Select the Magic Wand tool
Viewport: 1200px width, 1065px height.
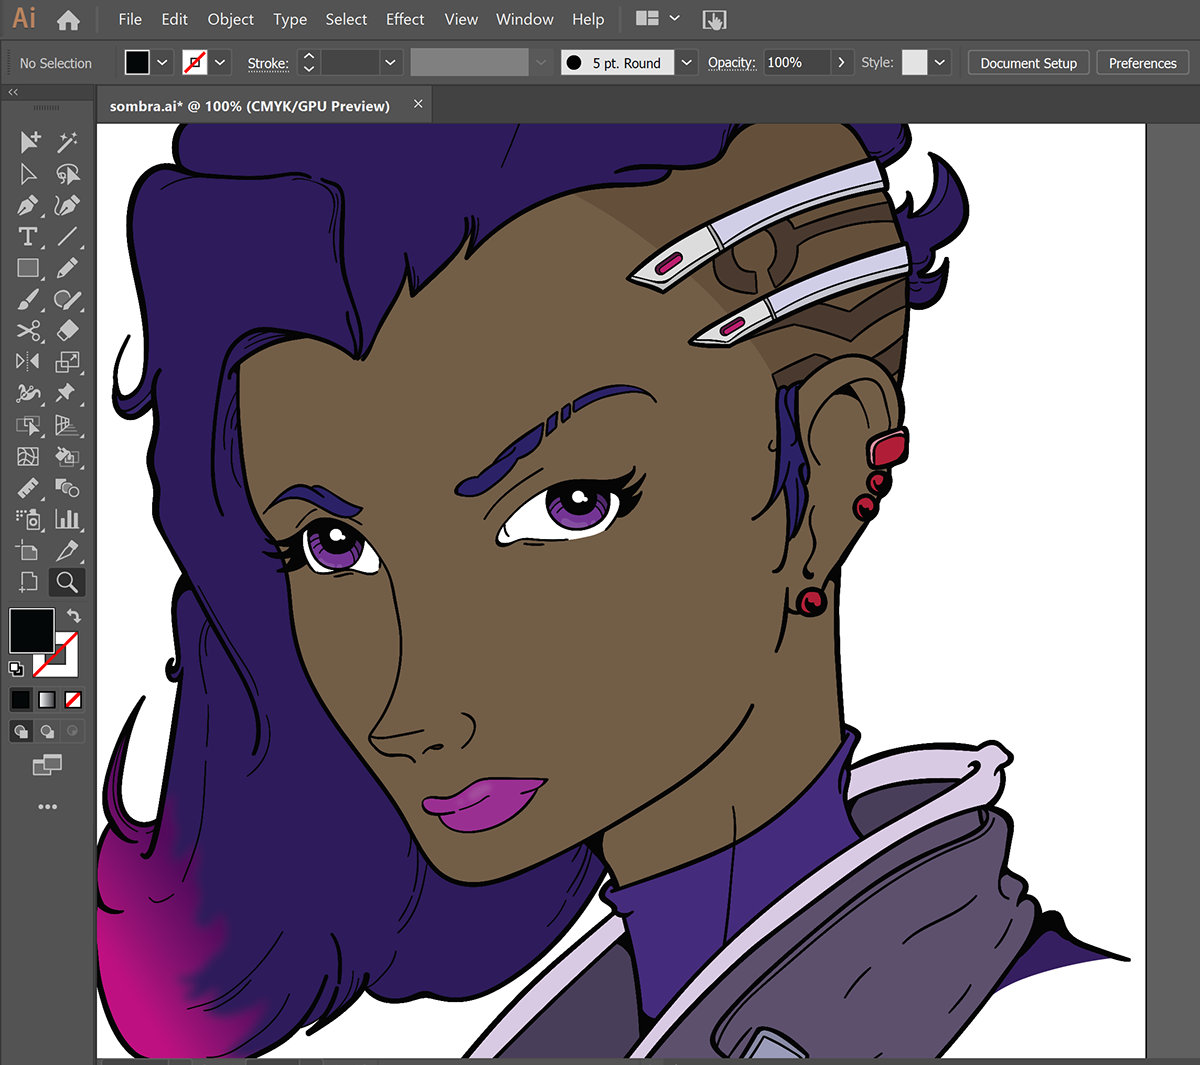click(x=67, y=142)
